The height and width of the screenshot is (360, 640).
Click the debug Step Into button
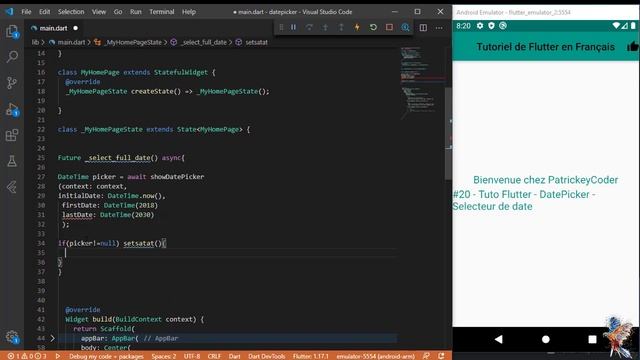(x=325, y=27)
